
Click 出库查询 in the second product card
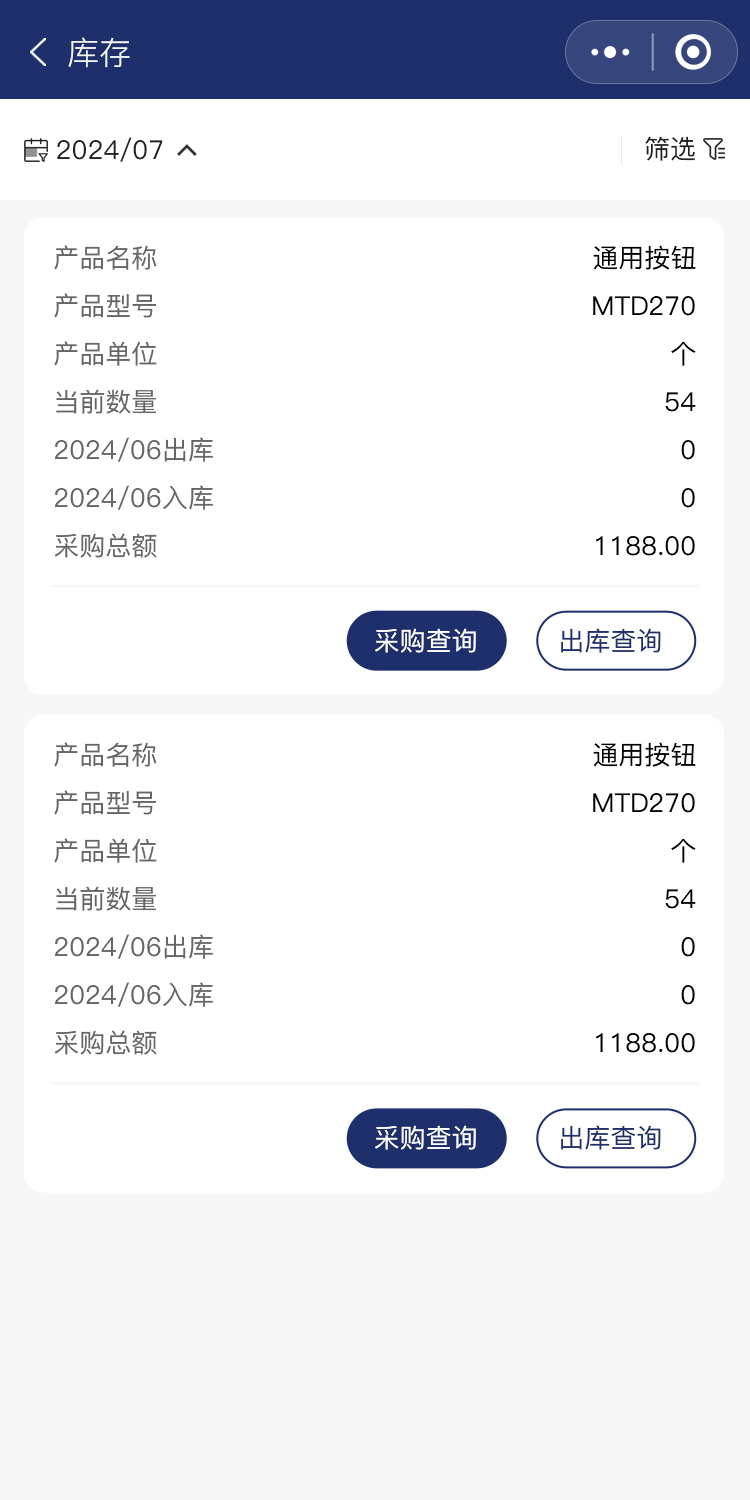click(615, 1138)
